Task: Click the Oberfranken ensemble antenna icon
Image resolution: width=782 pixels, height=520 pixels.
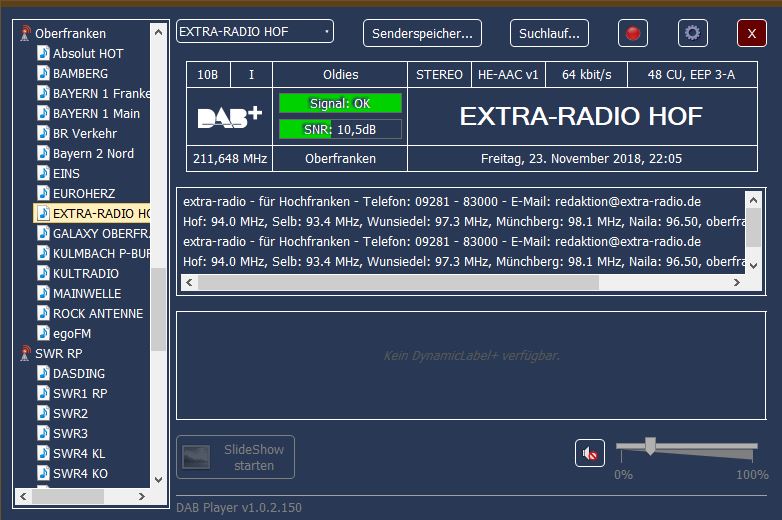Action: pos(25,34)
